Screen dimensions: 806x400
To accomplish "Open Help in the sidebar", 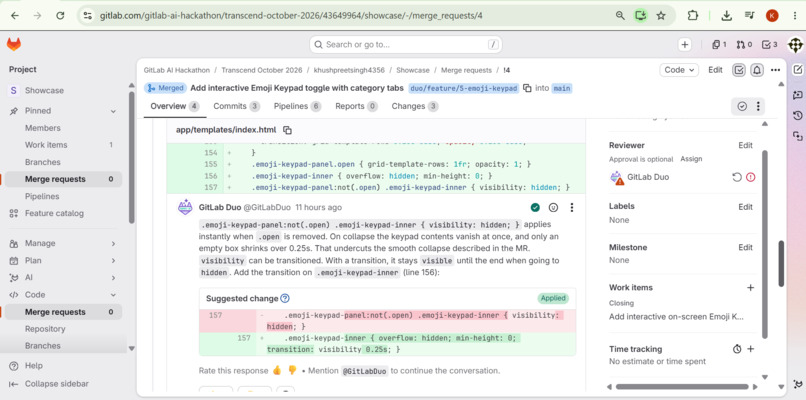I will click(34, 366).
